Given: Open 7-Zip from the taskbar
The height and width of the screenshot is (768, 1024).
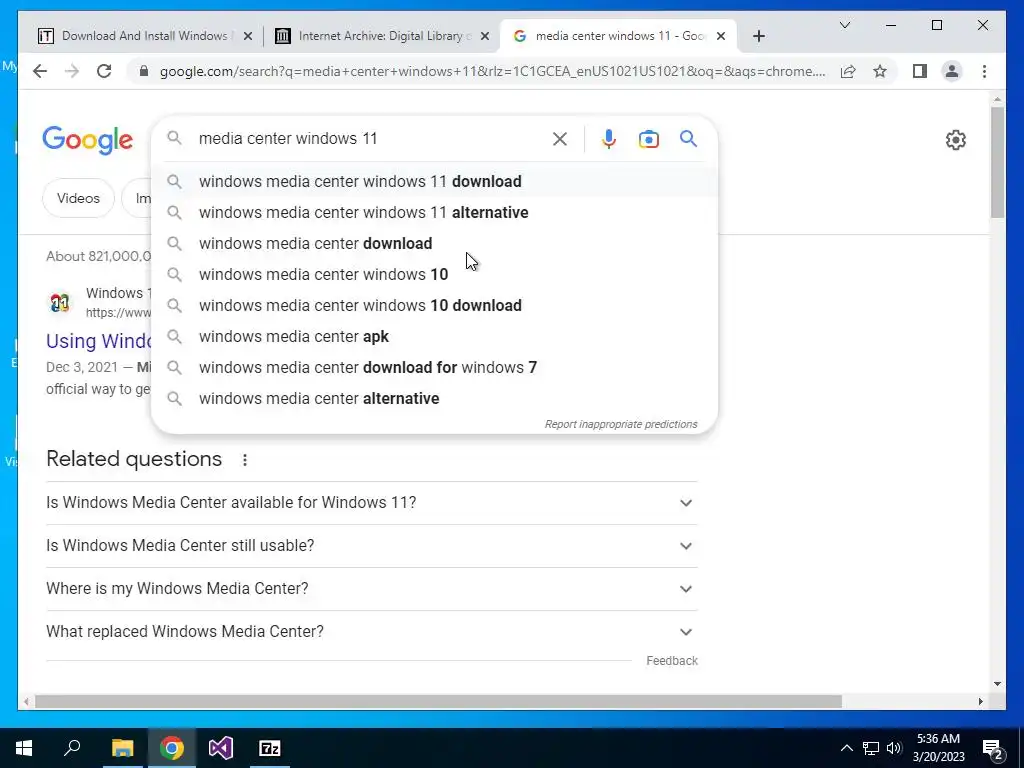Looking at the screenshot, I should (270, 748).
